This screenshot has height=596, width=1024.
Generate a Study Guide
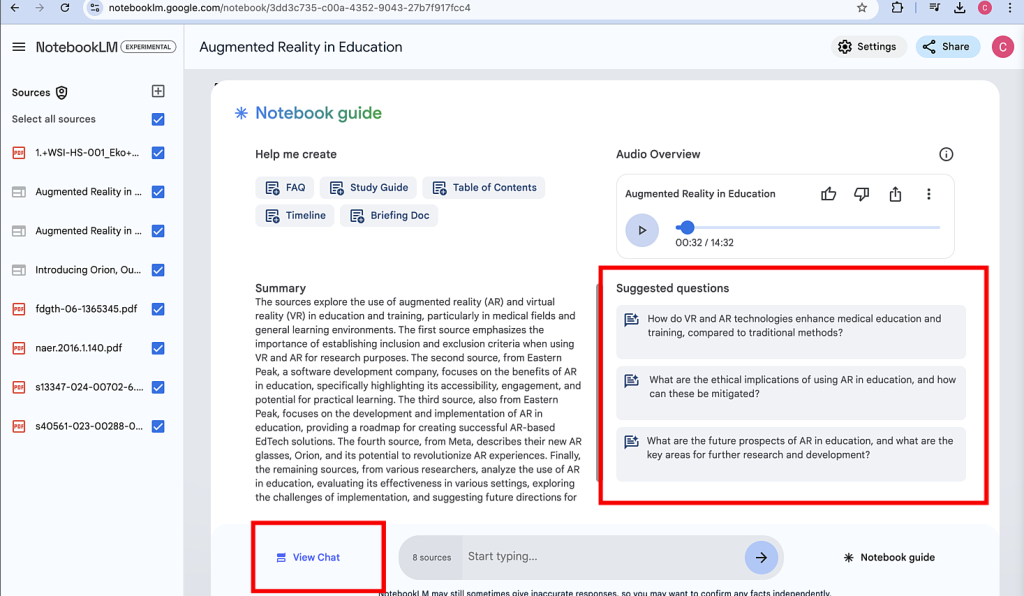pyautogui.click(x=369, y=187)
